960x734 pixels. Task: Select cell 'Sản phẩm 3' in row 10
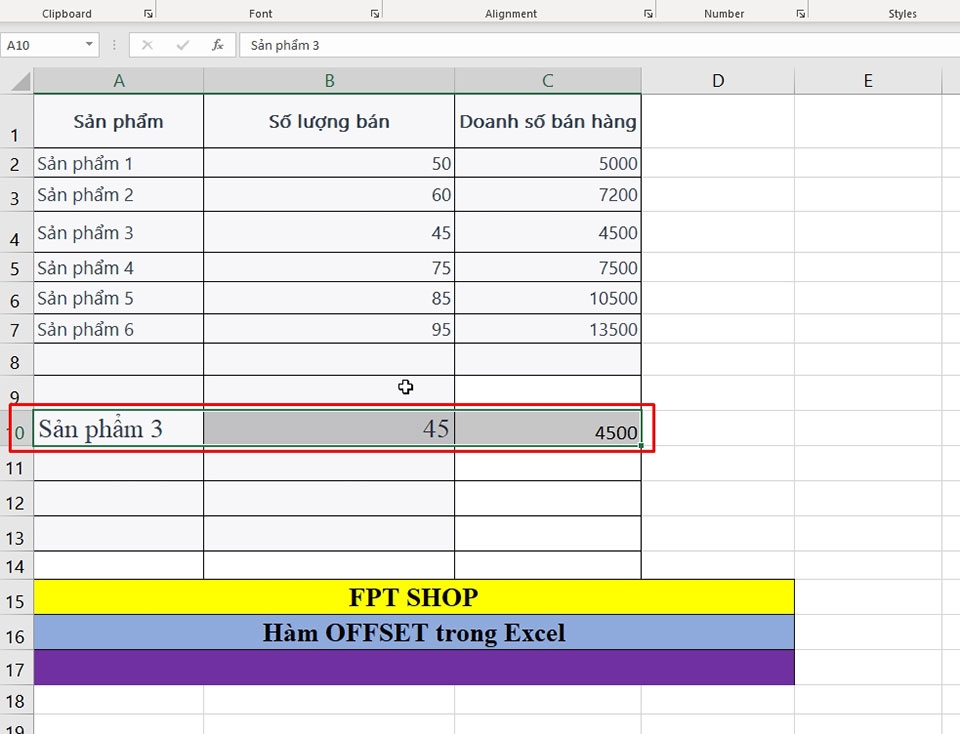[x=119, y=429]
